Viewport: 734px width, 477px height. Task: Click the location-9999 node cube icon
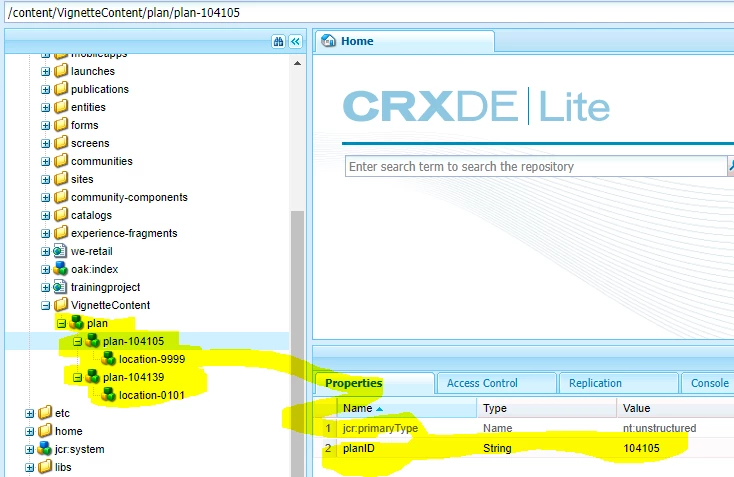pos(109,359)
